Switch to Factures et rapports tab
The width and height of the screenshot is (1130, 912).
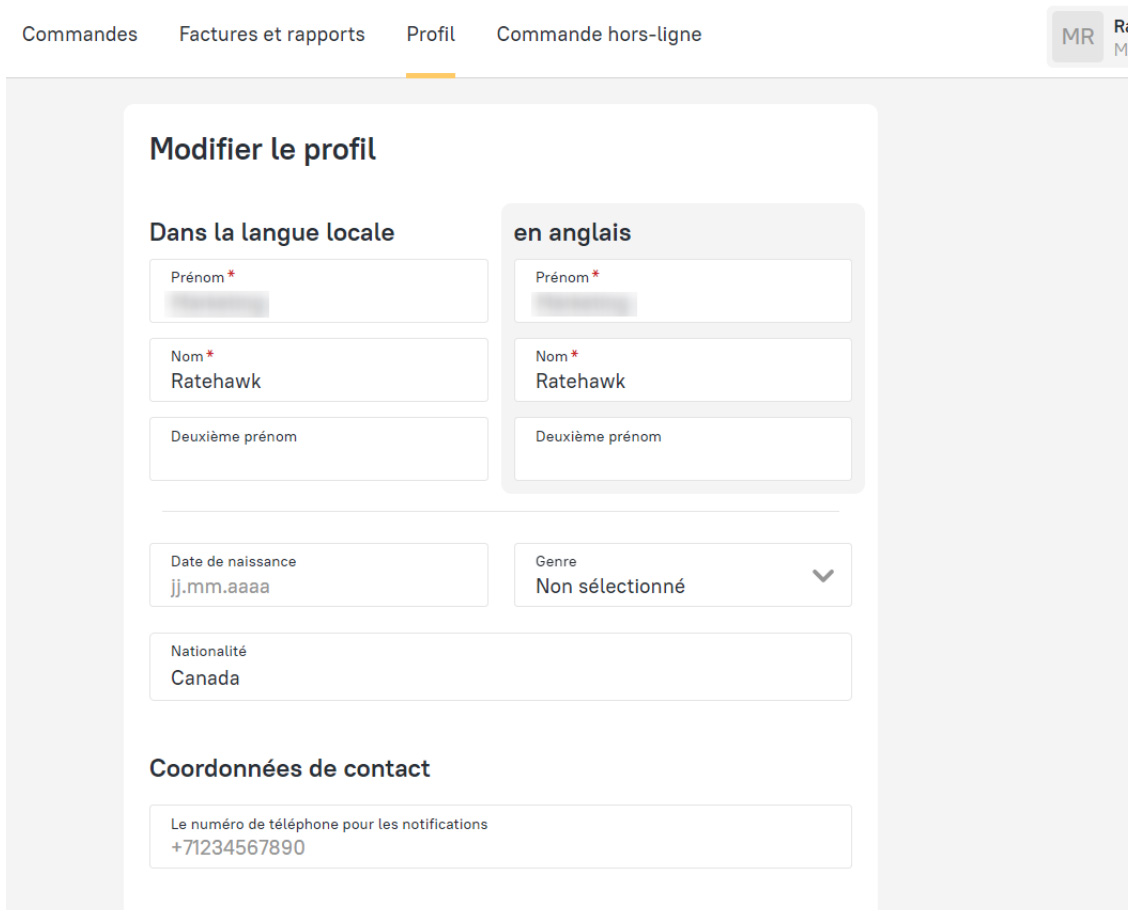[x=272, y=34]
